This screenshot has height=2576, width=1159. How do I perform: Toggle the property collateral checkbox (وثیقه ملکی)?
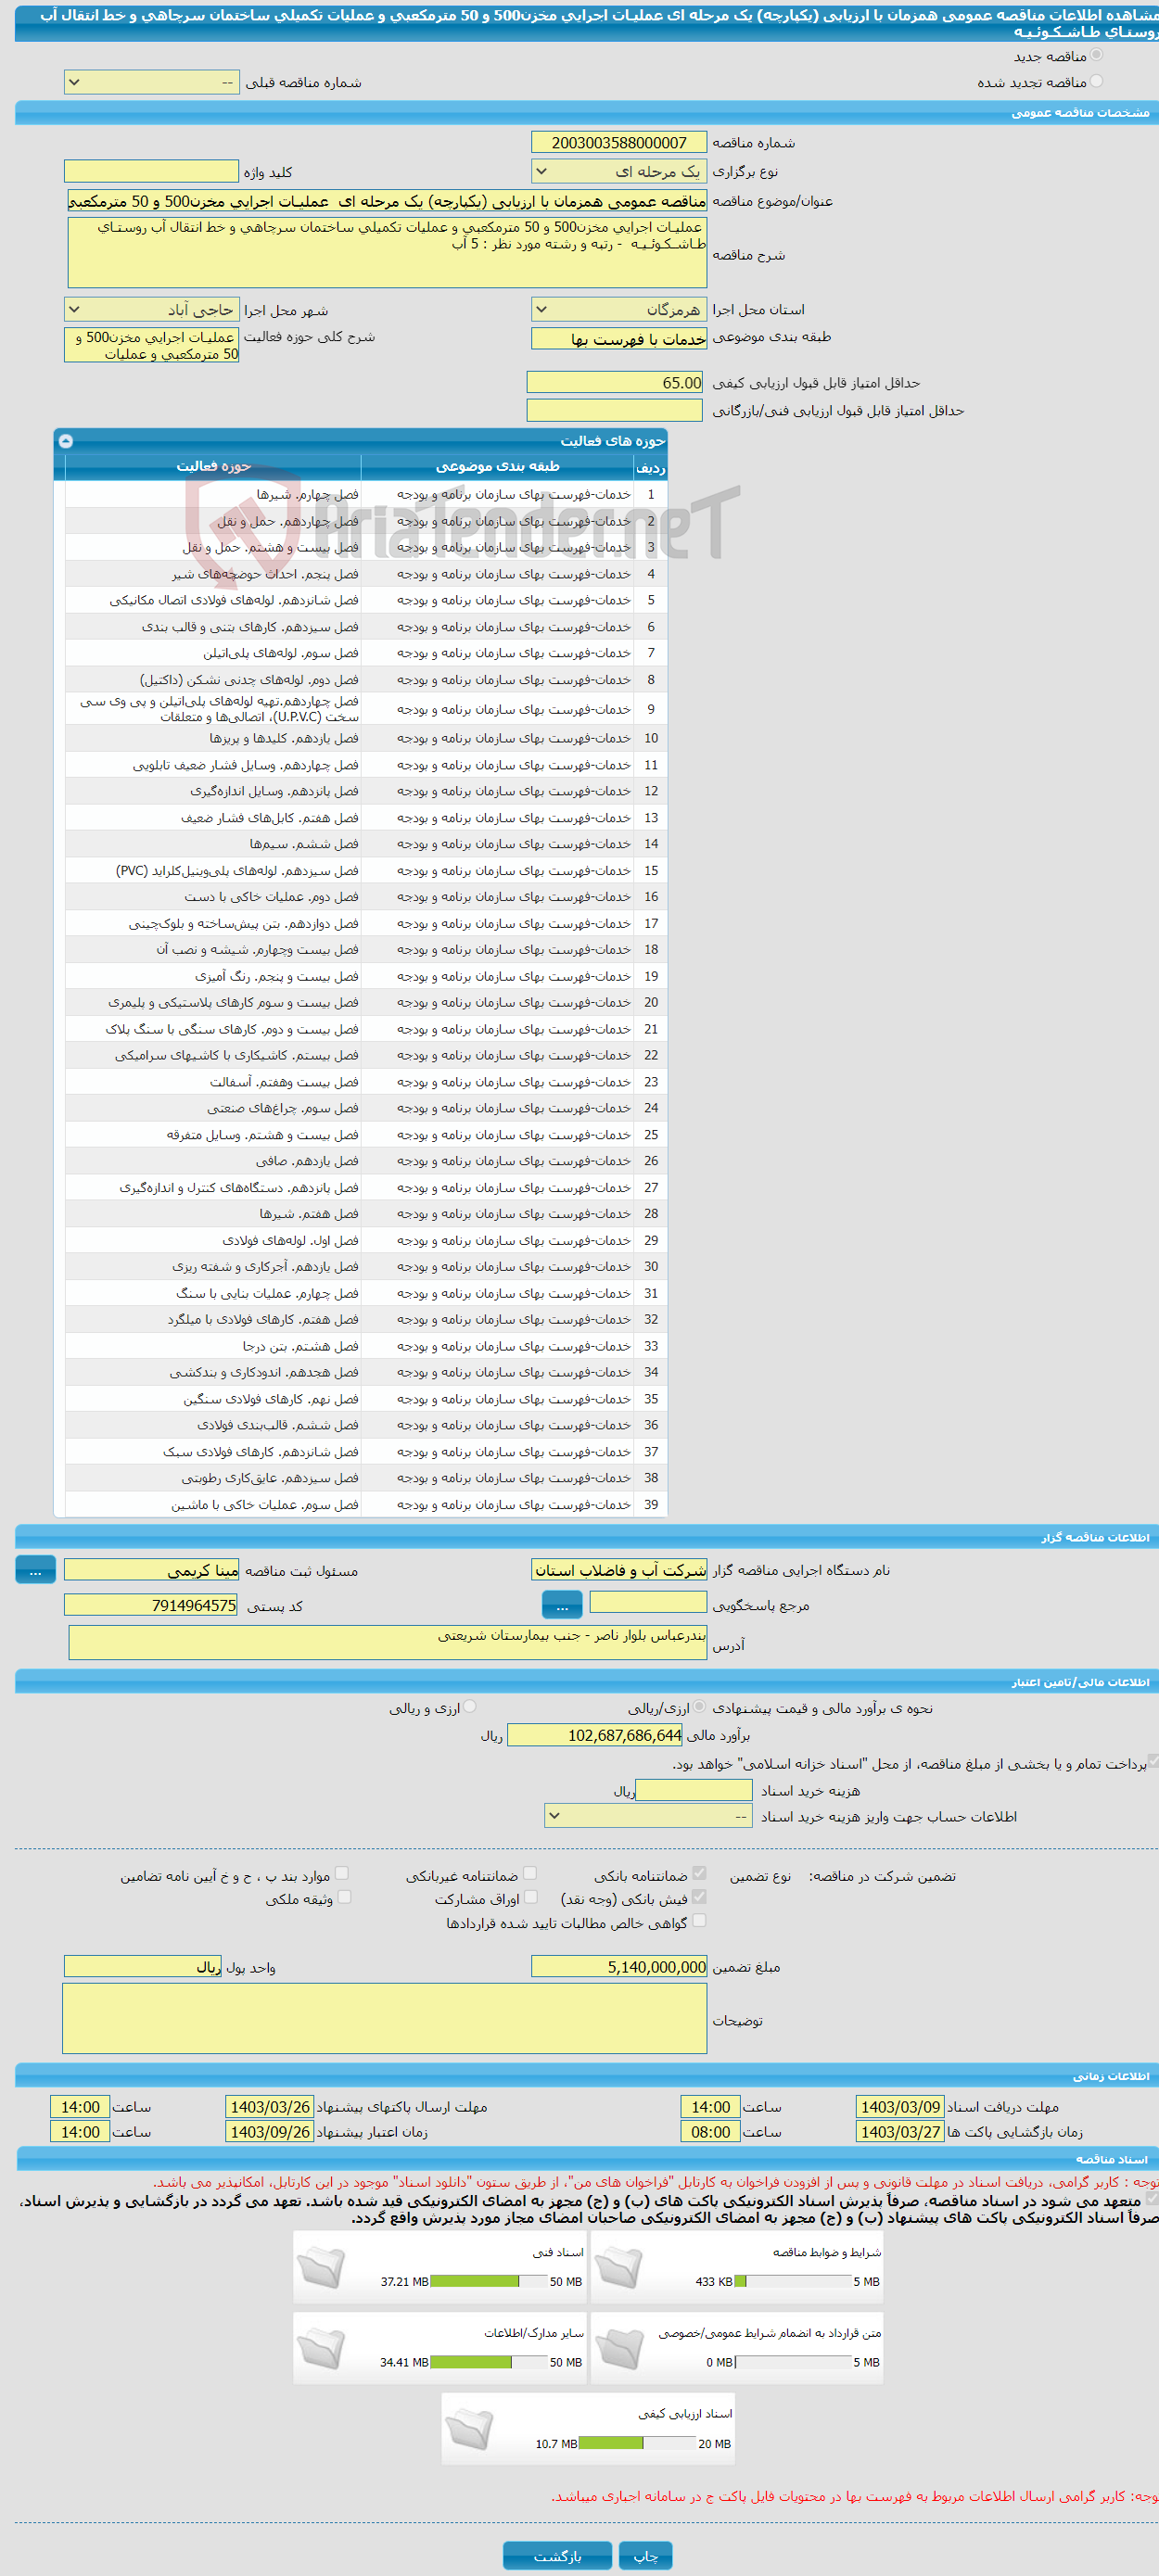click(x=344, y=1897)
